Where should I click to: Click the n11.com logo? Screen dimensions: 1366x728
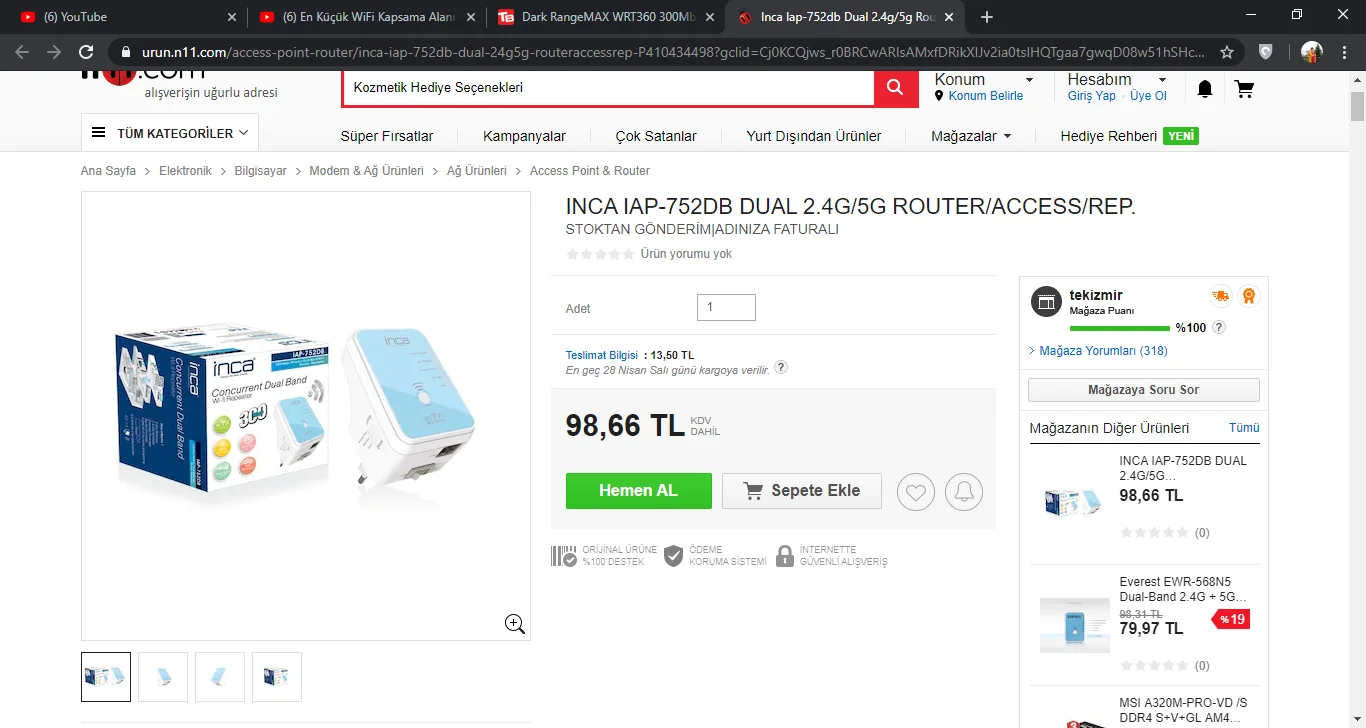tap(143, 75)
